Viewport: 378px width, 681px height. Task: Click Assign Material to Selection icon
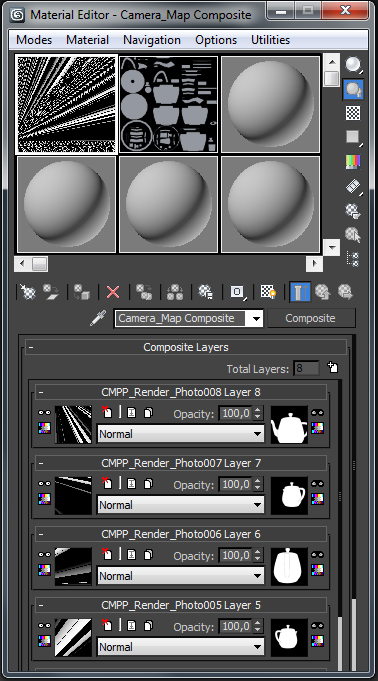coord(82,291)
